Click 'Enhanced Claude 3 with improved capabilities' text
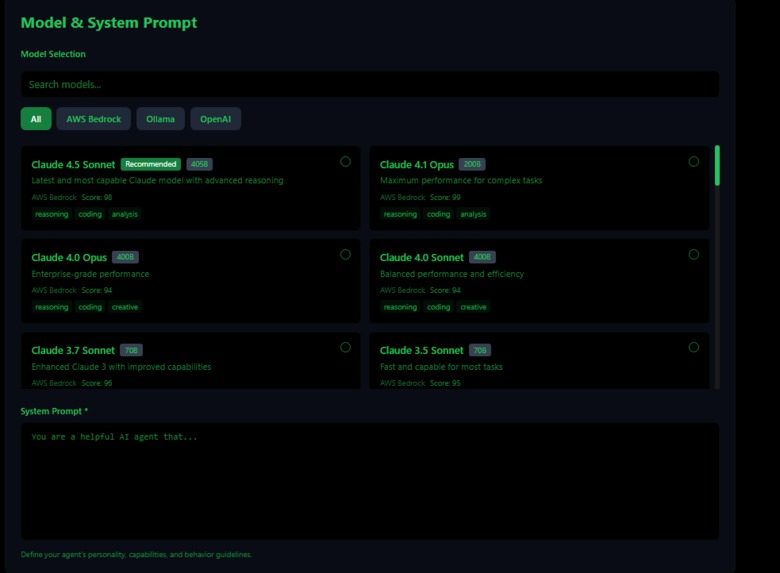Image resolution: width=780 pixels, height=573 pixels. coord(121,367)
